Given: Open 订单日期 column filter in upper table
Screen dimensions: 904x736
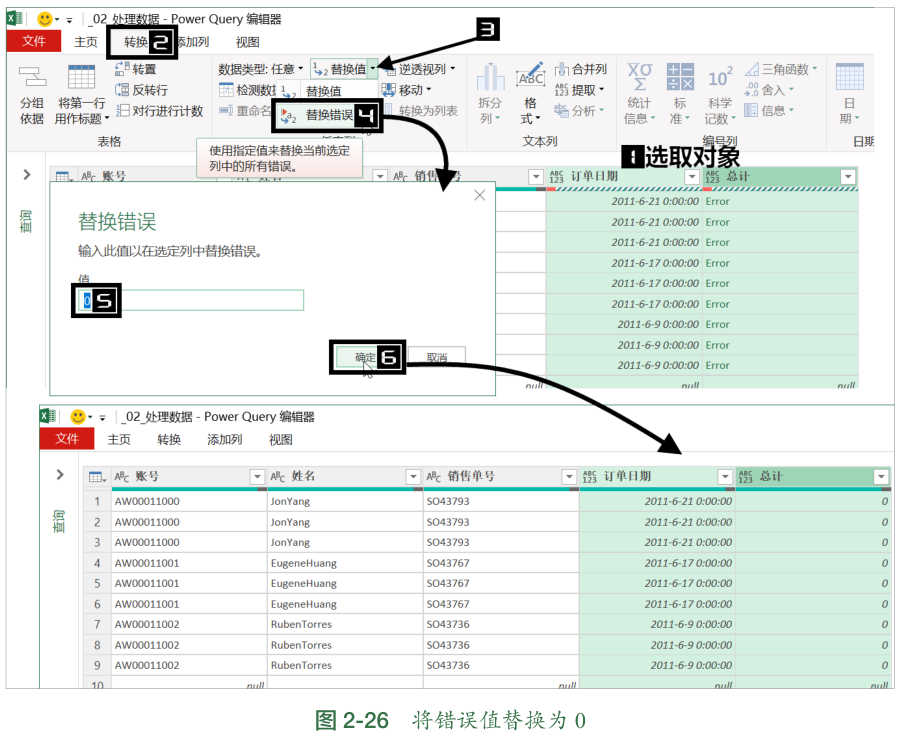Looking at the screenshot, I should pyautogui.click(x=692, y=176).
